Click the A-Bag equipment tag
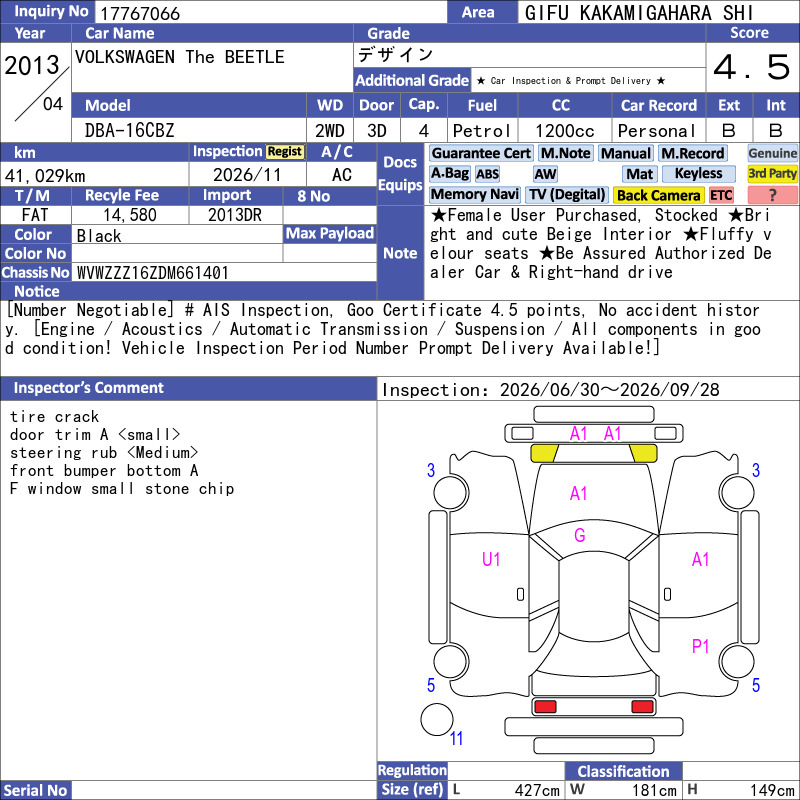The image size is (800, 800). 449,173
